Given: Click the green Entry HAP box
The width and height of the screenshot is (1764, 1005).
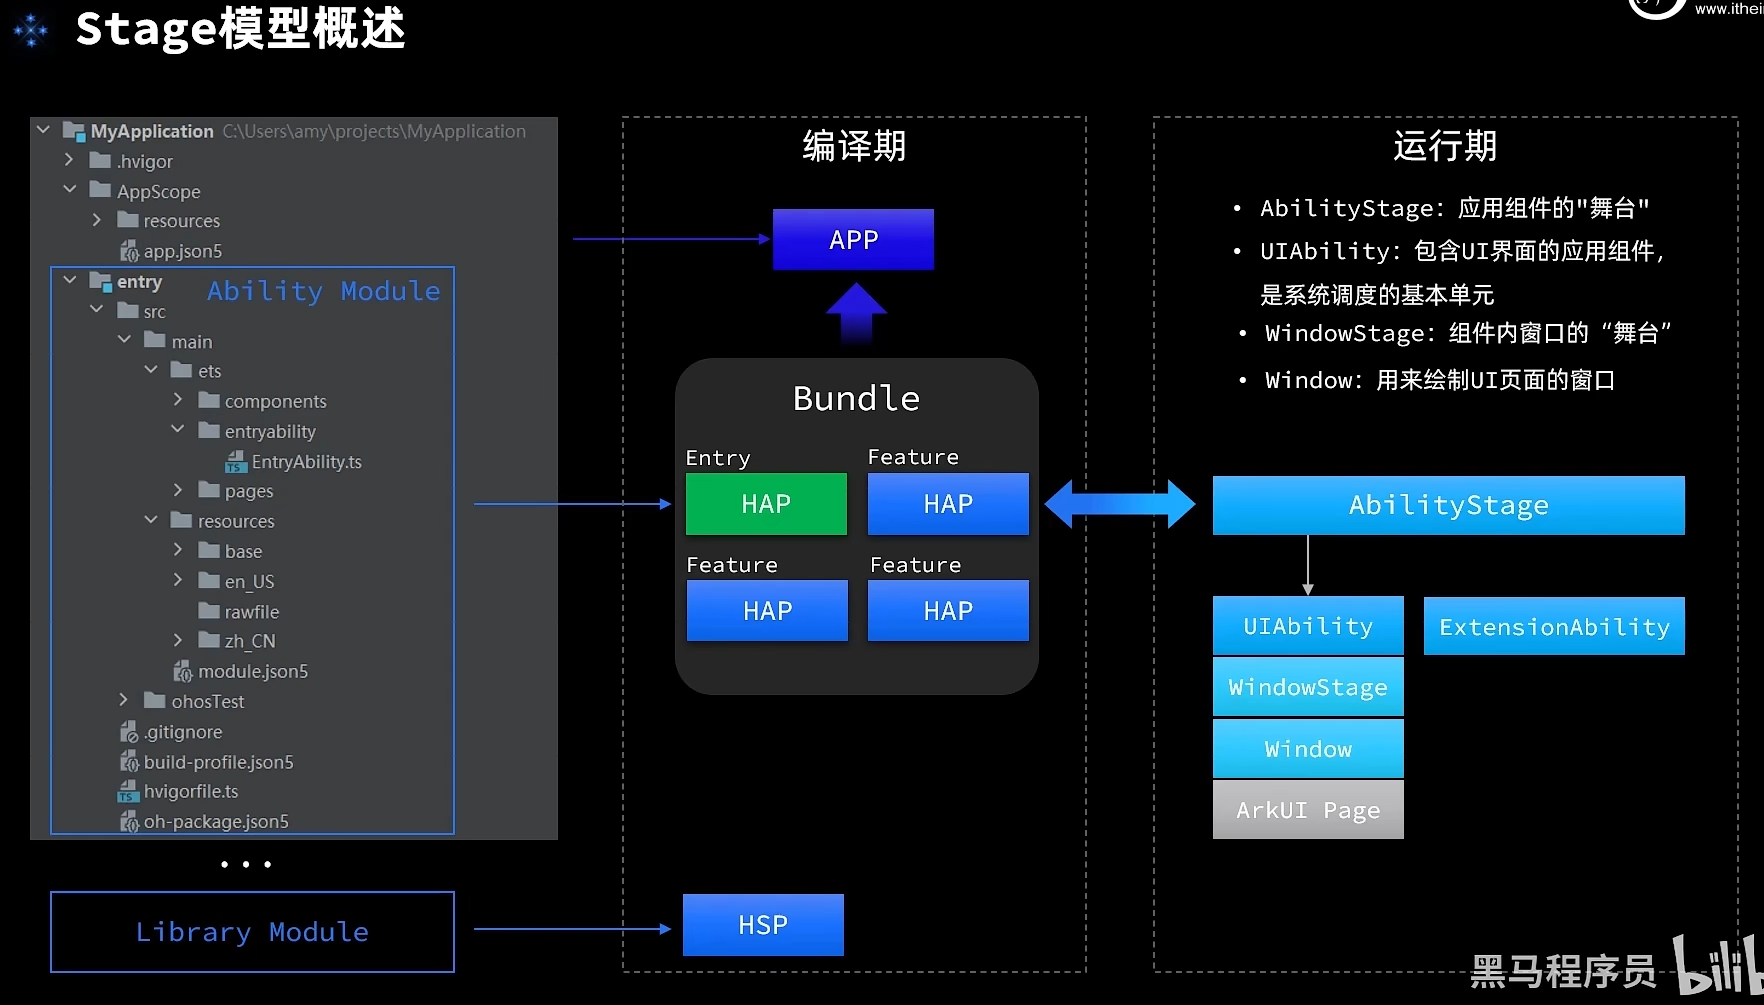Looking at the screenshot, I should click(x=766, y=504).
